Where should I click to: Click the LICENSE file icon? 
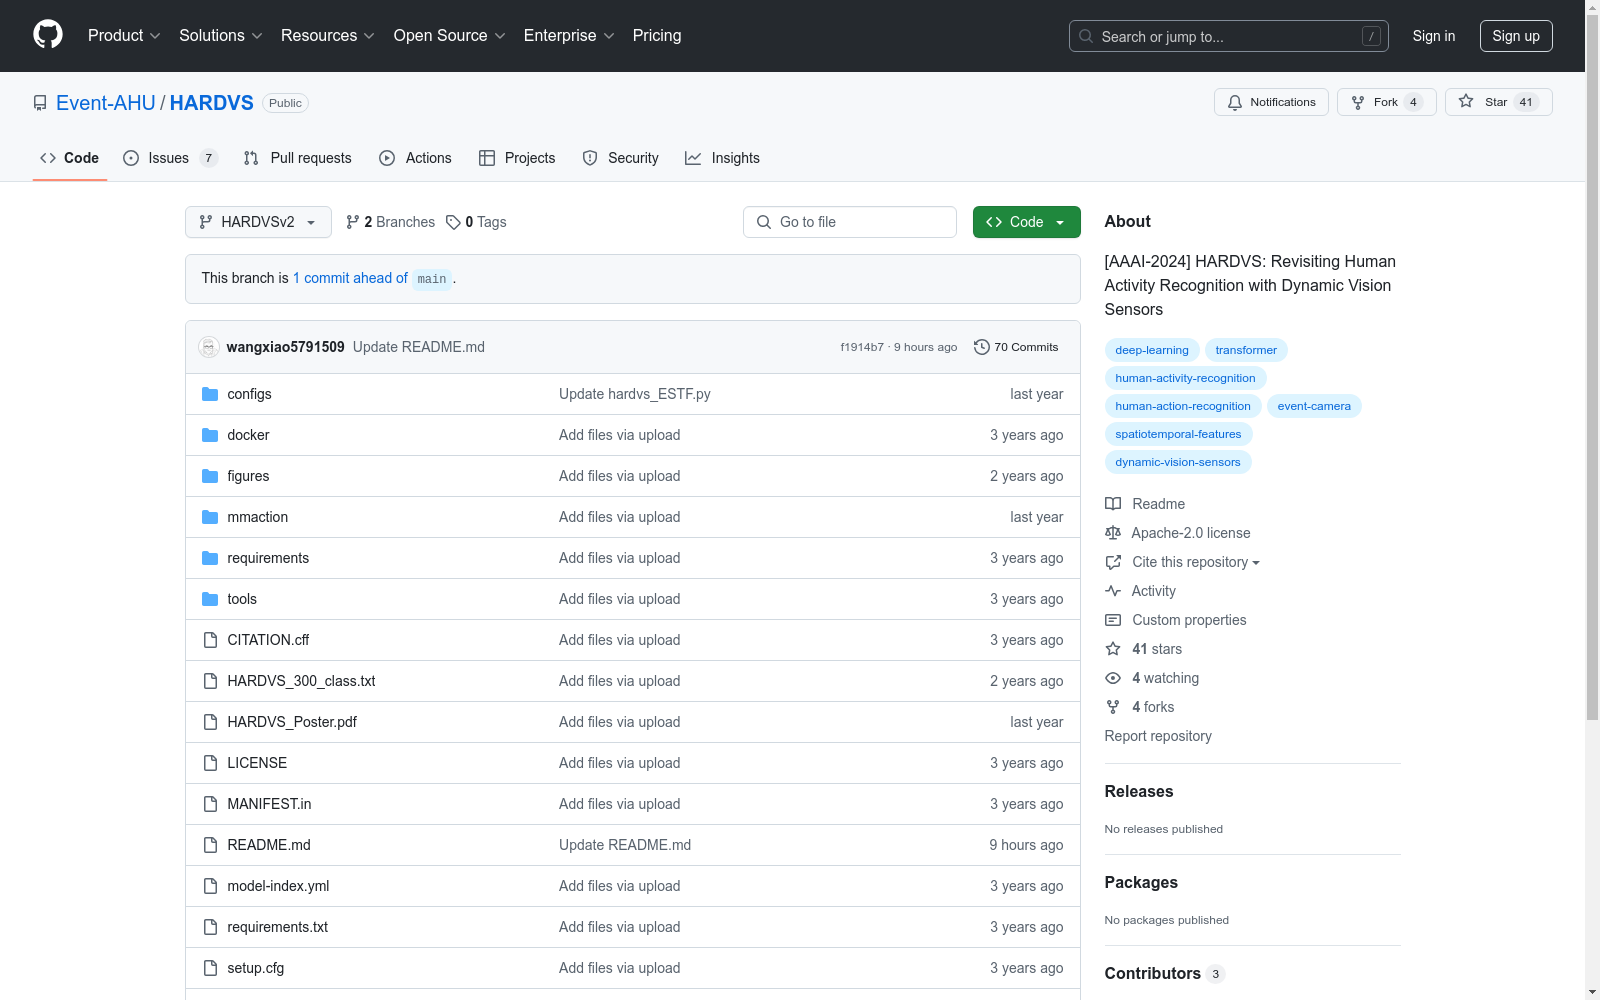pyautogui.click(x=210, y=763)
